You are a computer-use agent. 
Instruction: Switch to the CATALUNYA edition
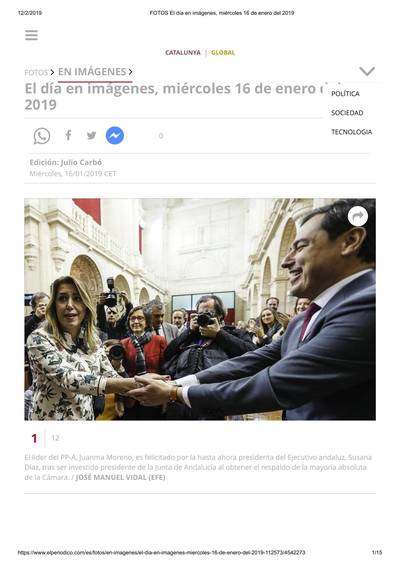pos(183,53)
